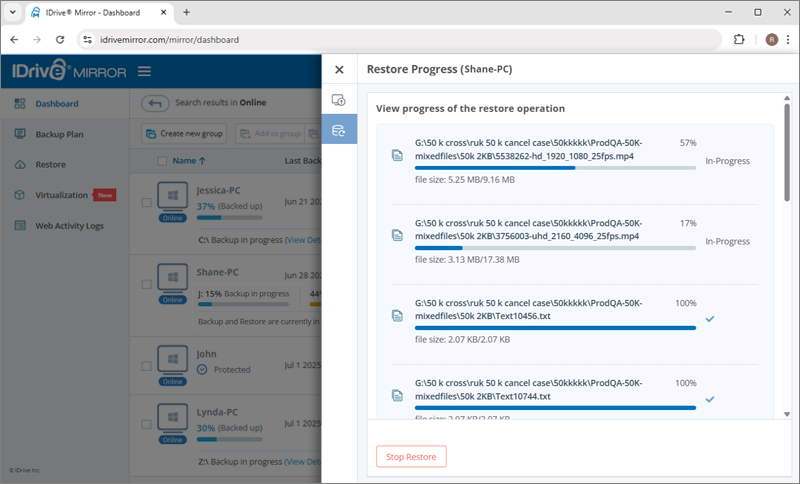Open the backup progress tab icon

point(339,100)
